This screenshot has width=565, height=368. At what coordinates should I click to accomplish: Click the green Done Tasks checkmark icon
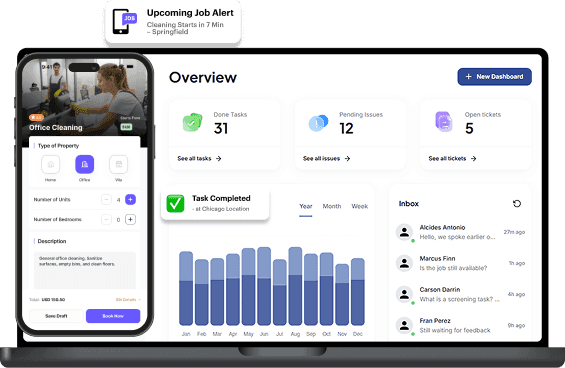click(x=192, y=122)
